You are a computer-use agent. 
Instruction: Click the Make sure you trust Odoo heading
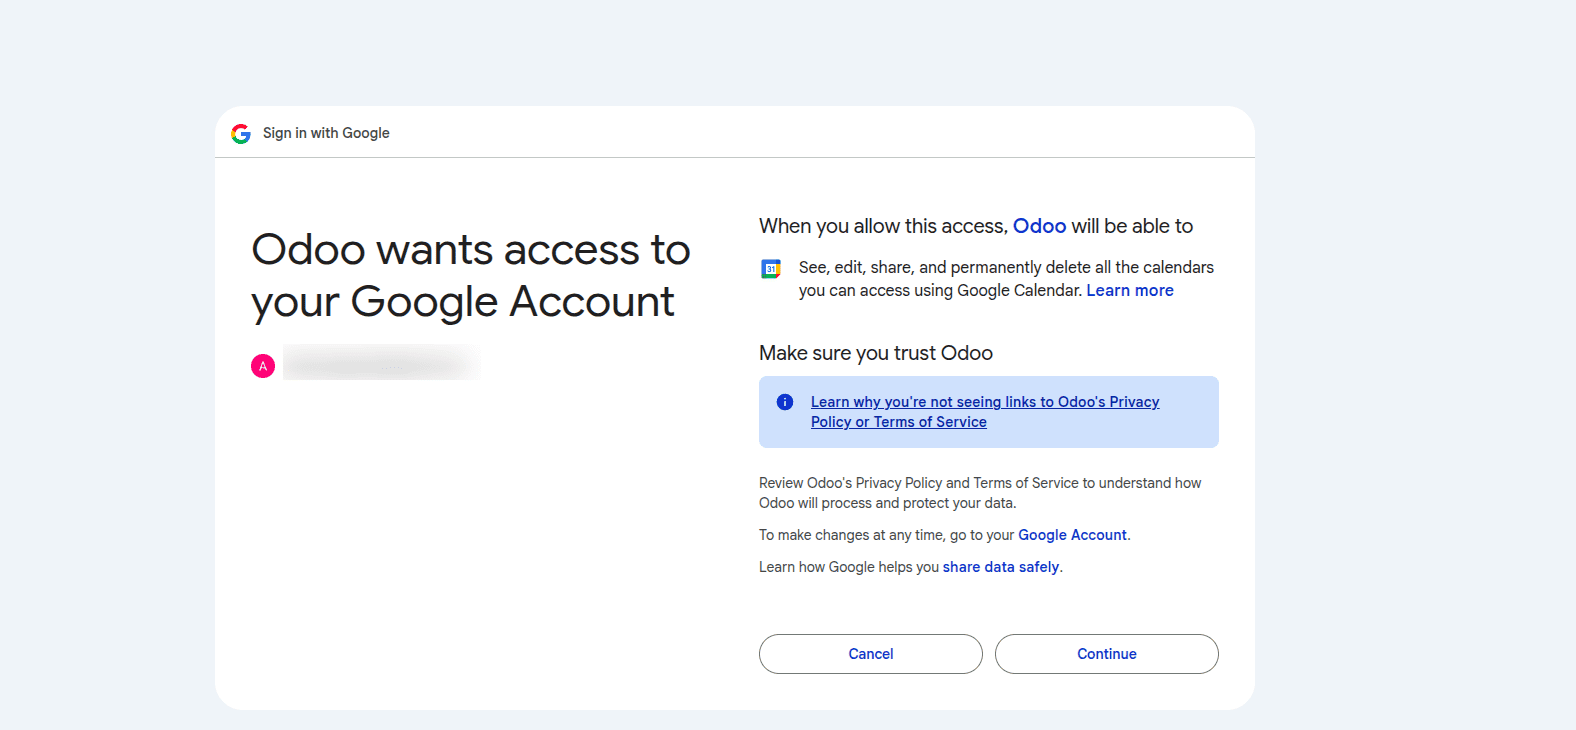coord(876,353)
